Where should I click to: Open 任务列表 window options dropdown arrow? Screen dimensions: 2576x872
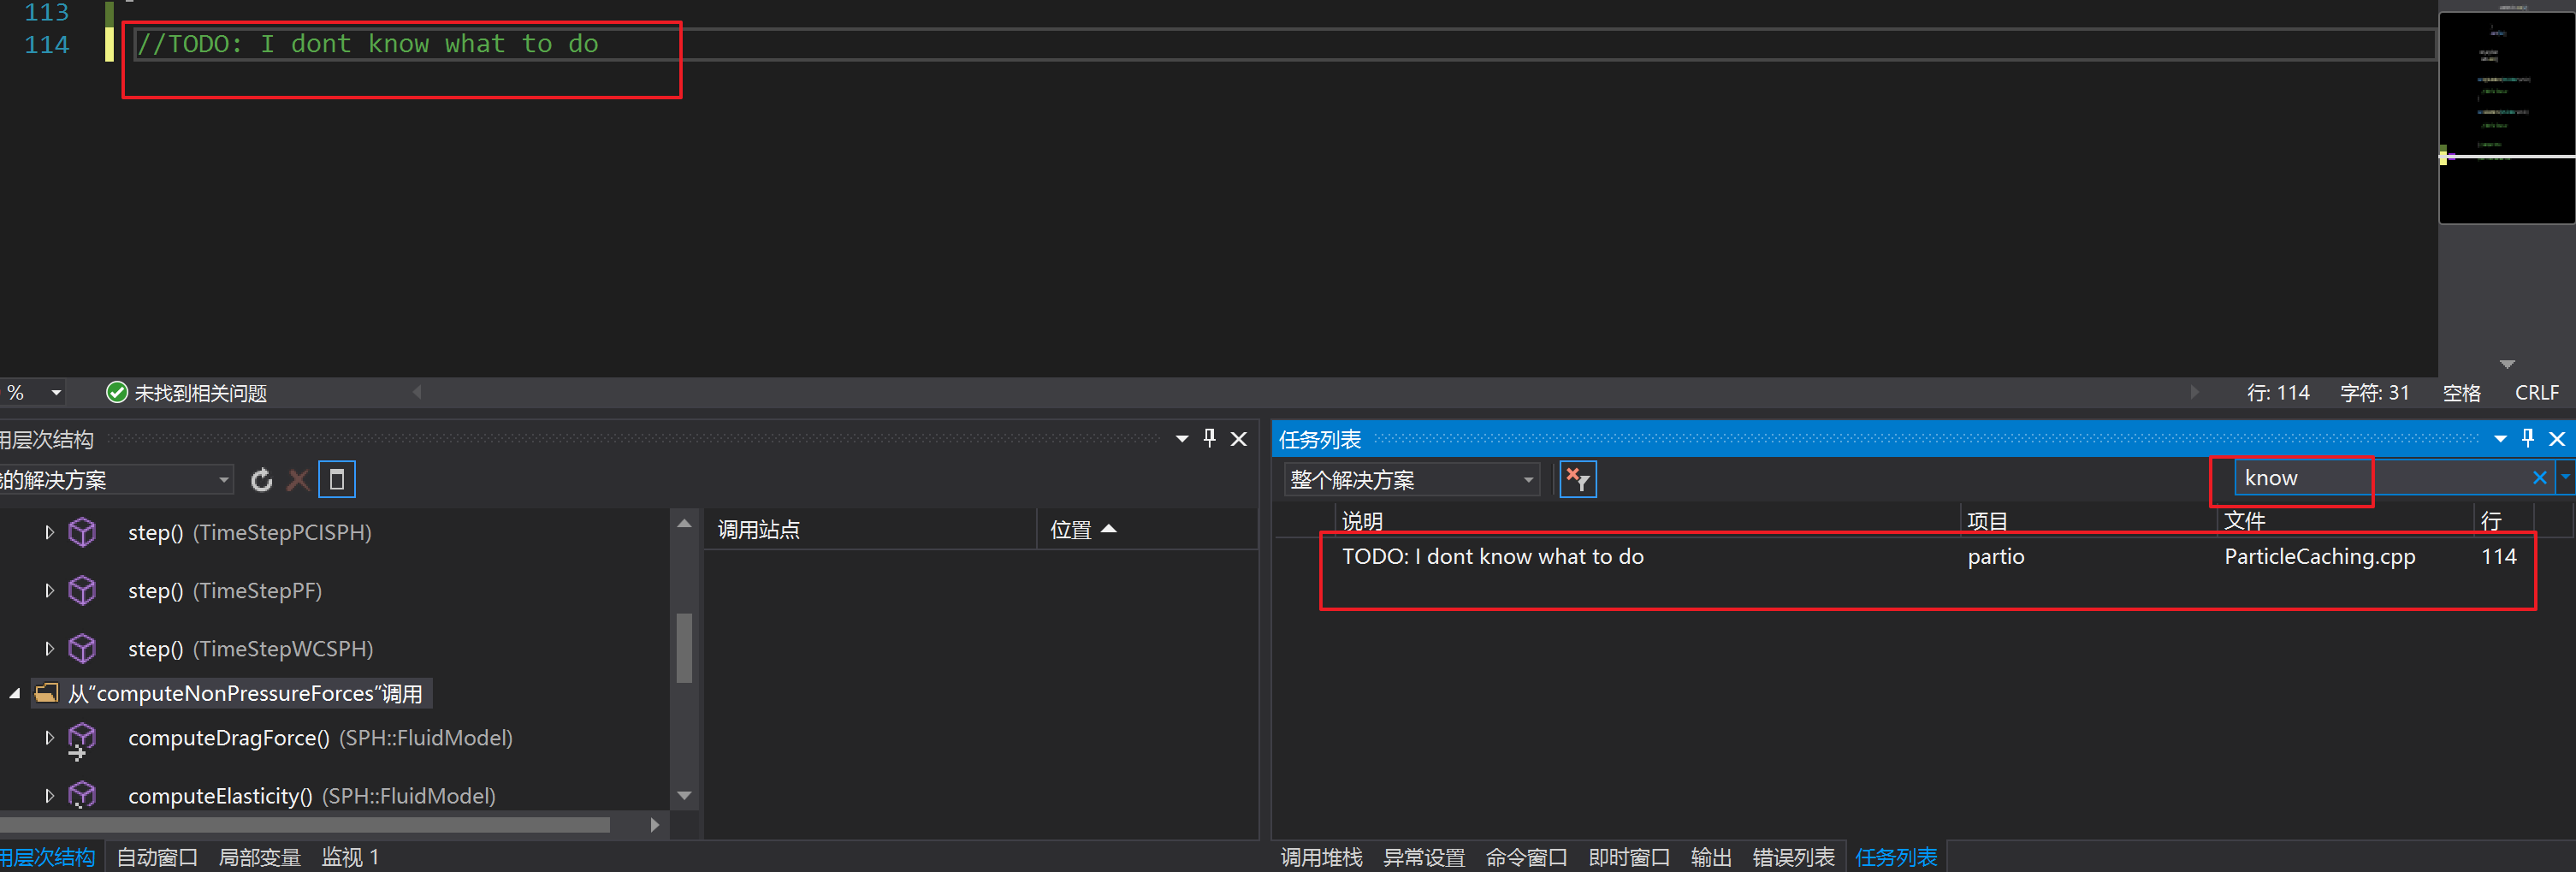click(x=2500, y=438)
